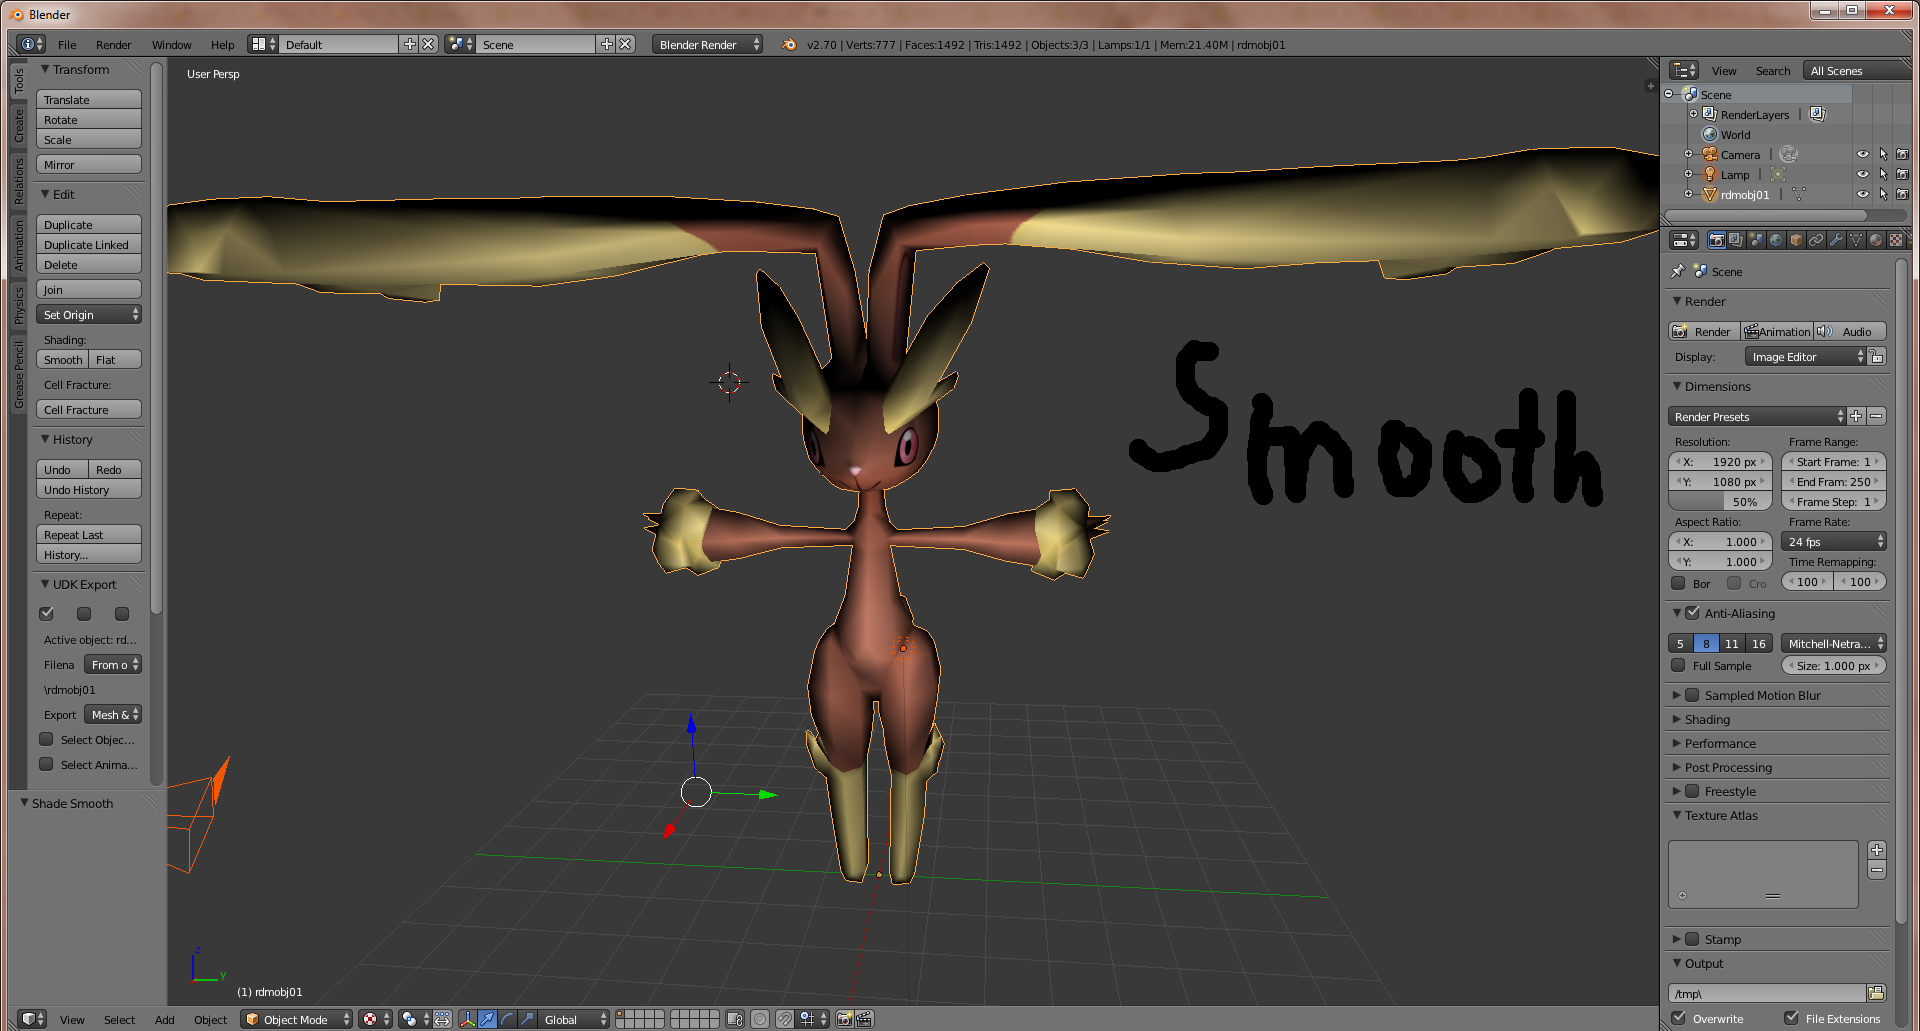Open the Mesh Data properties tab (triangle icon)

pos(1856,240)
